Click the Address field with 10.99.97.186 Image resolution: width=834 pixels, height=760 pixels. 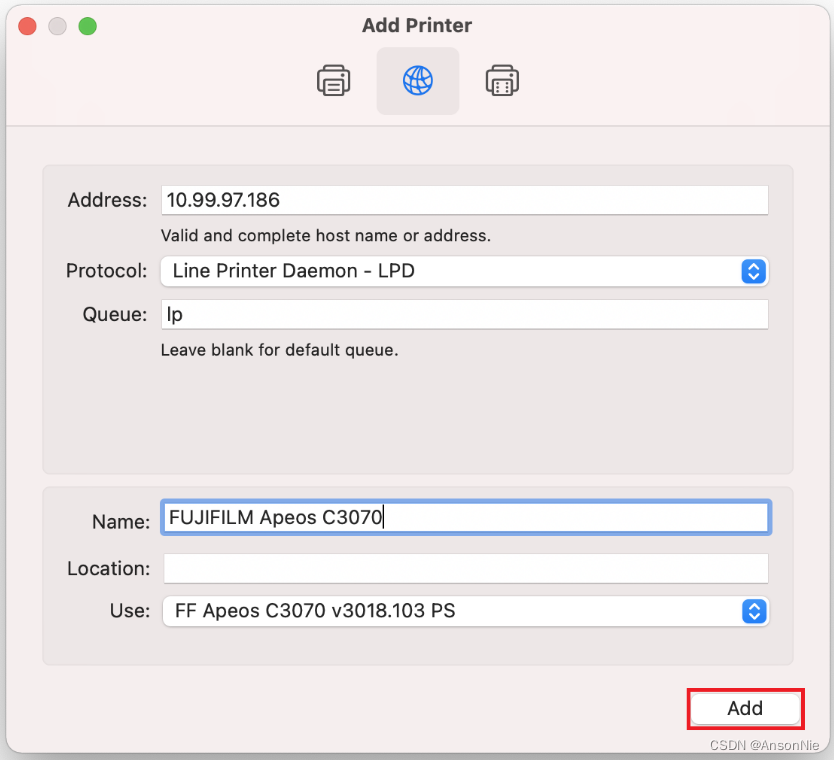point(464,200)
